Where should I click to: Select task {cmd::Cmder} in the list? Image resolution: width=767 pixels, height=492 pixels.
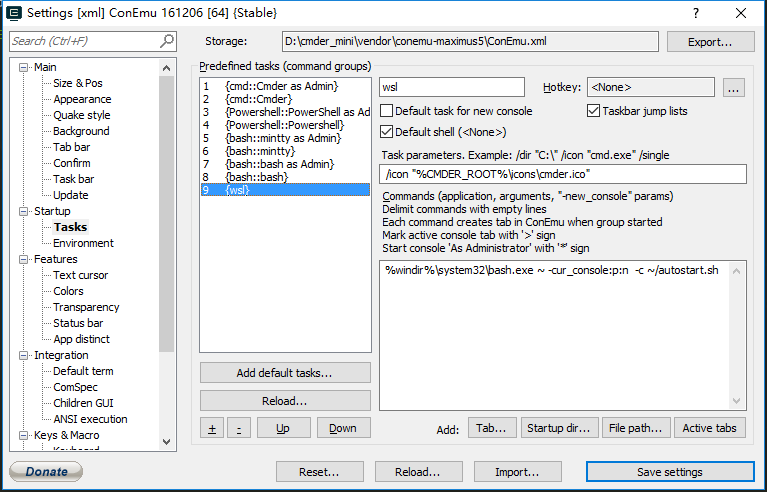285,99
